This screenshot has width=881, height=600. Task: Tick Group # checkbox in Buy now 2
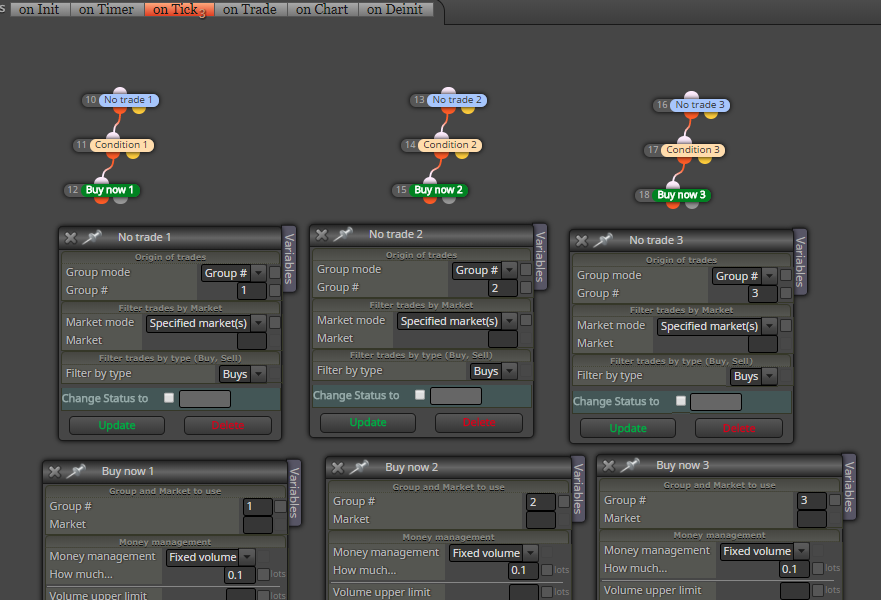point(564,501)
